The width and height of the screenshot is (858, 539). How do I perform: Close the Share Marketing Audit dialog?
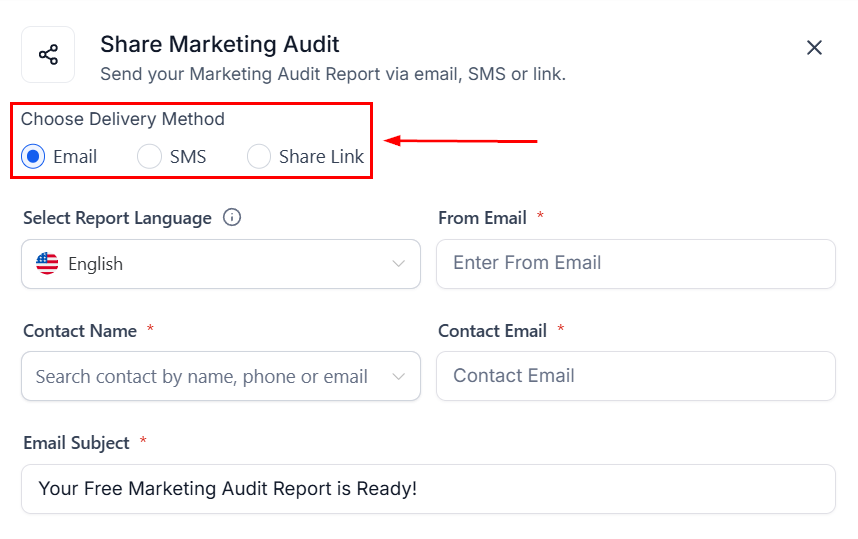click(x=814, y=48)
